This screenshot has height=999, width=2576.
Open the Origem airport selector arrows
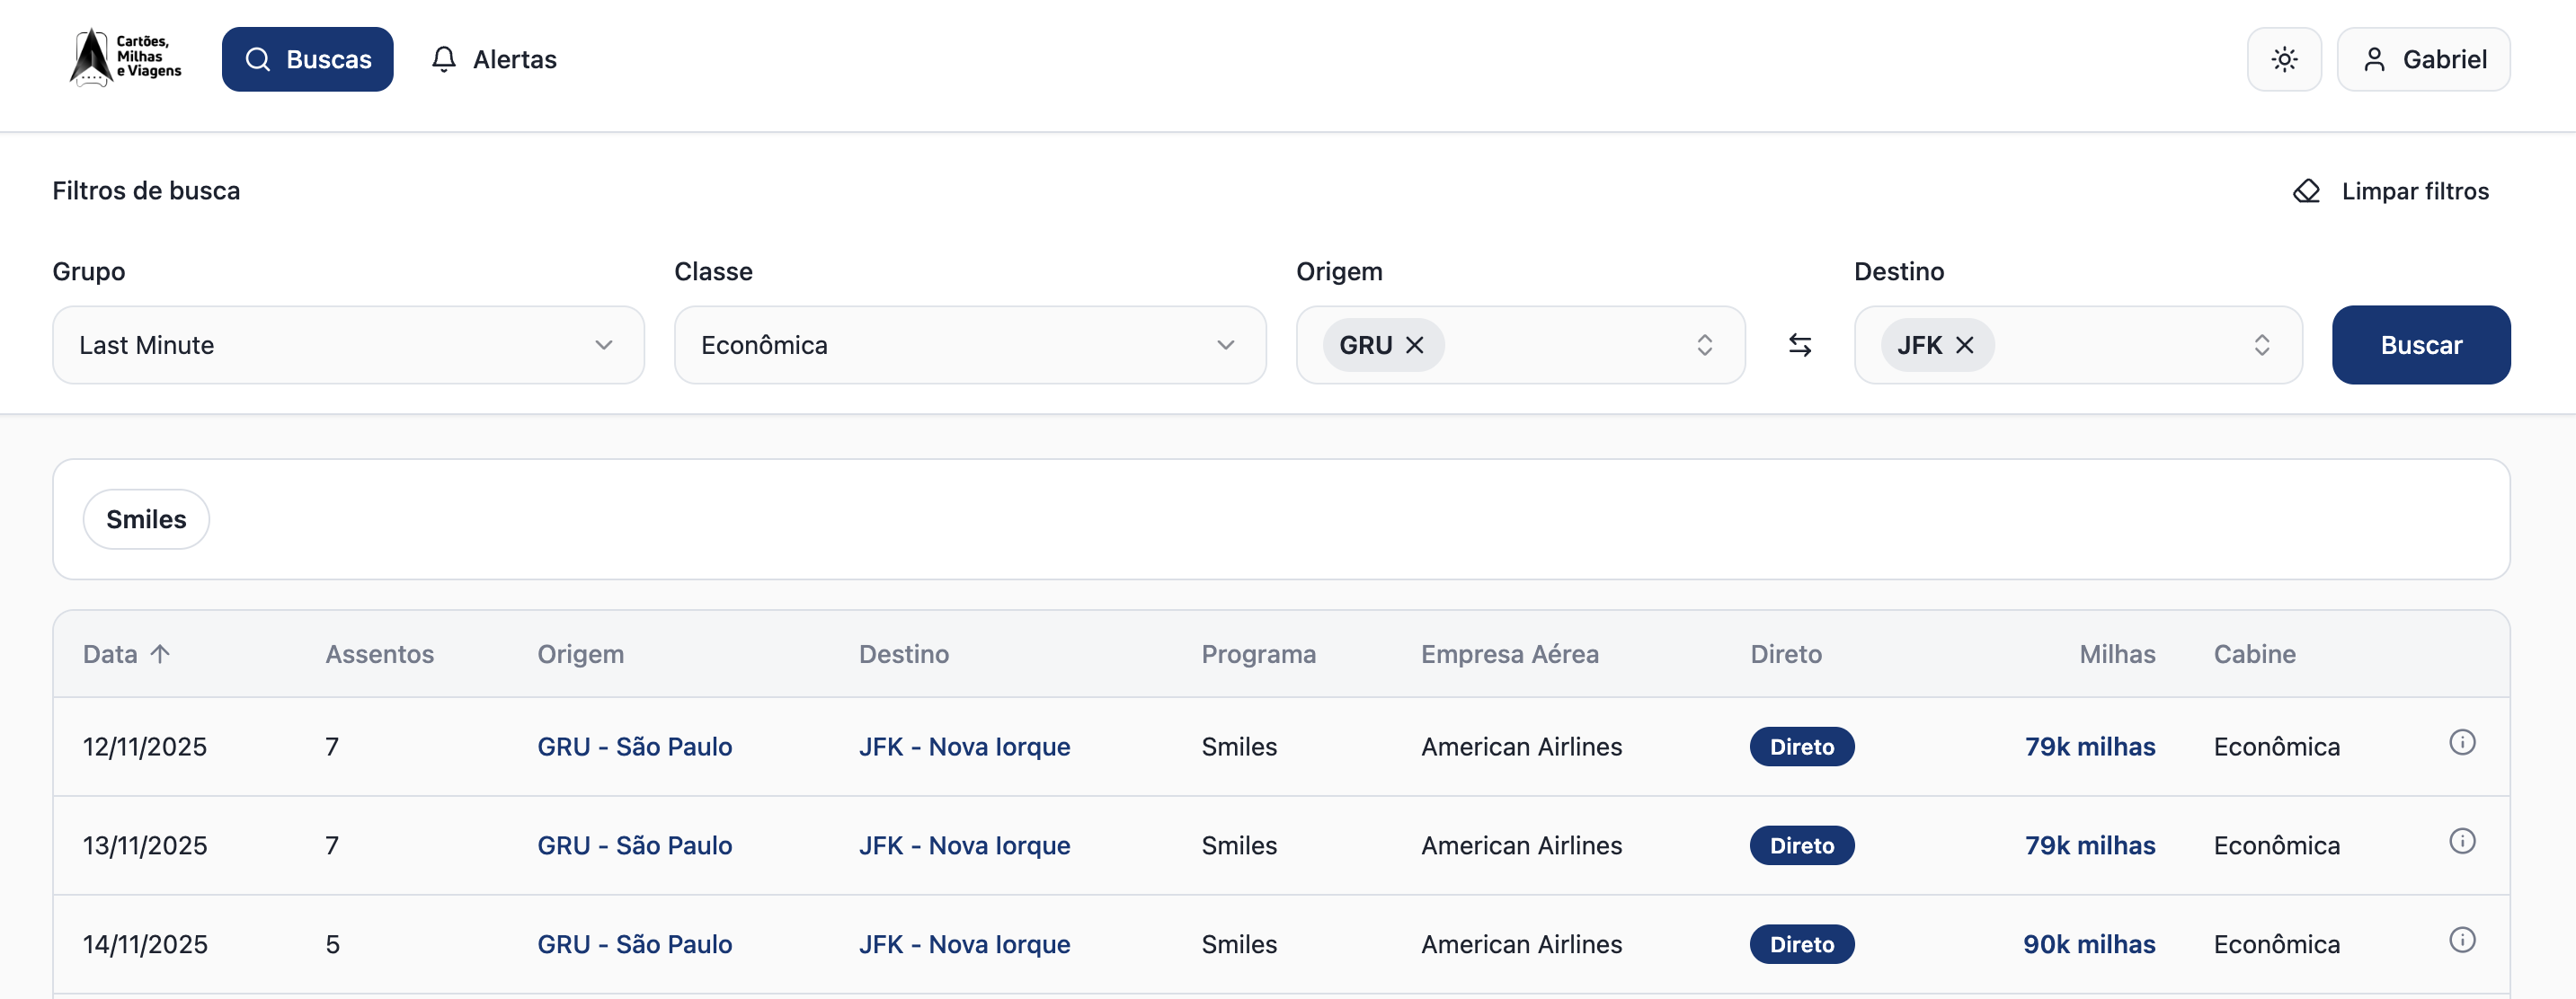tap(1704, 345)
